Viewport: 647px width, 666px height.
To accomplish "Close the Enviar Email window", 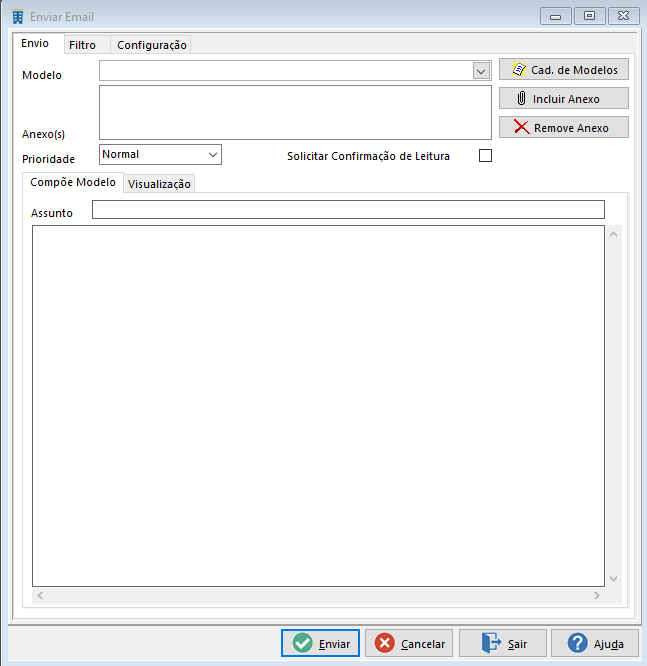I will point(624,16).
